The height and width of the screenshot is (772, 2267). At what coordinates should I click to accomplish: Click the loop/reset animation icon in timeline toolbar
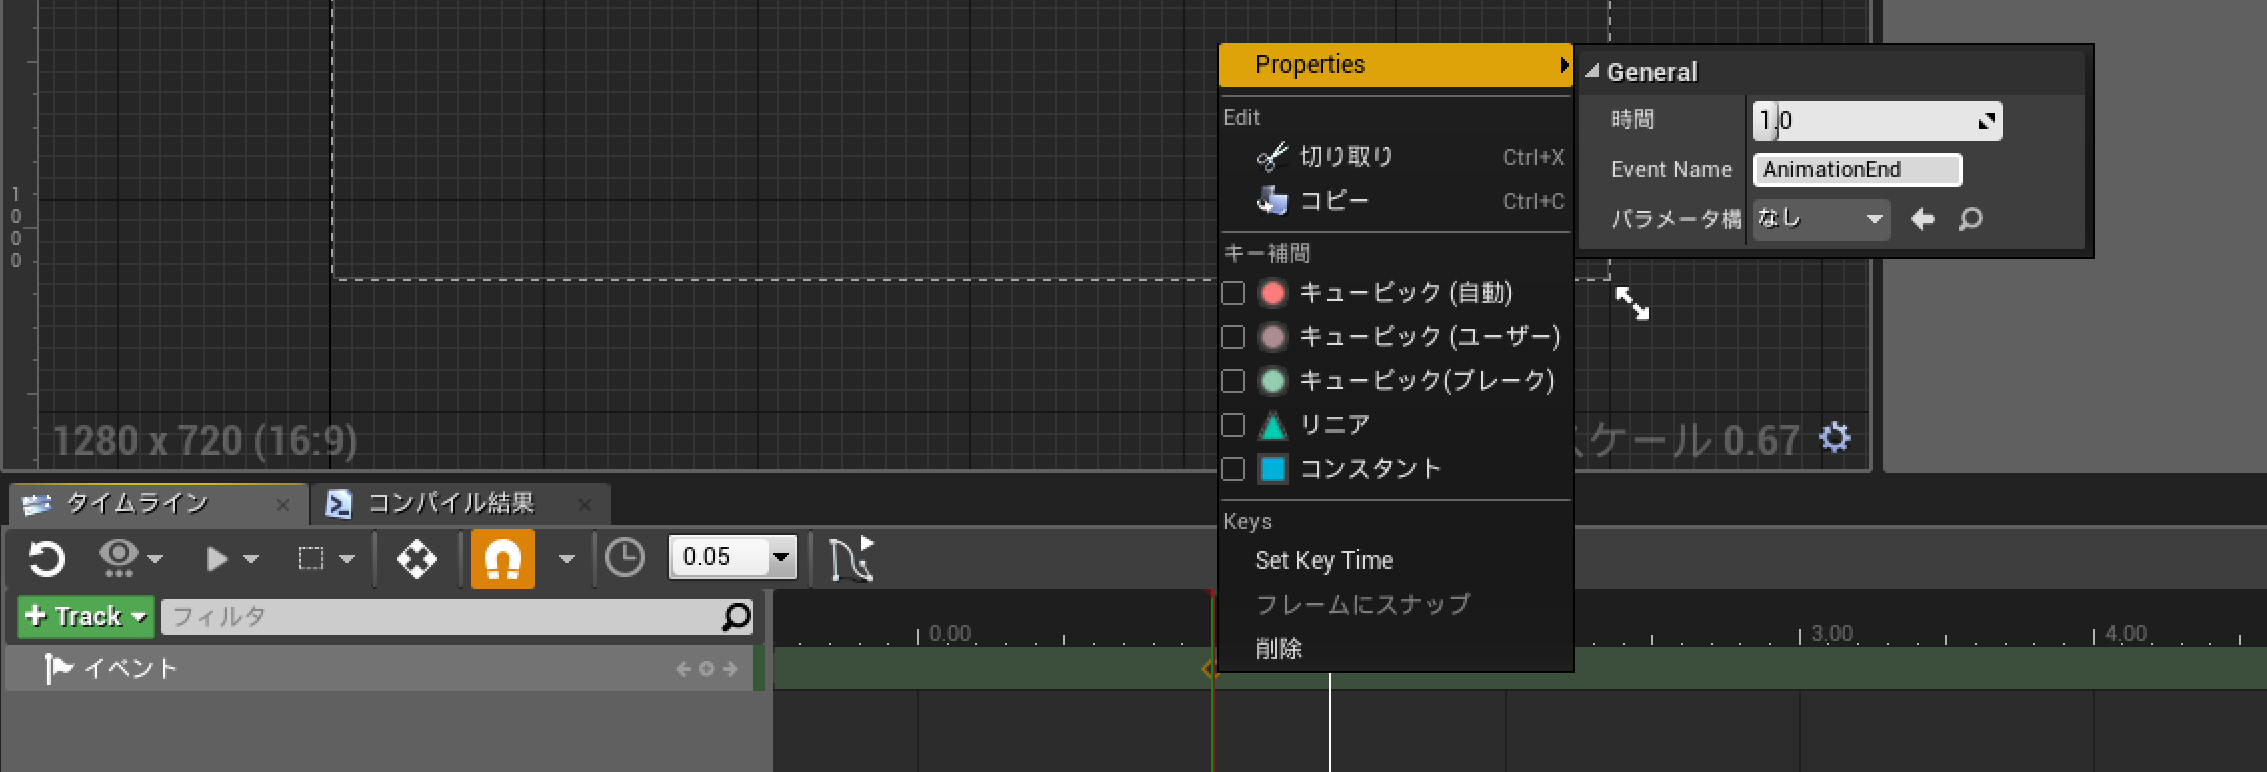click(x=46, y=558)
